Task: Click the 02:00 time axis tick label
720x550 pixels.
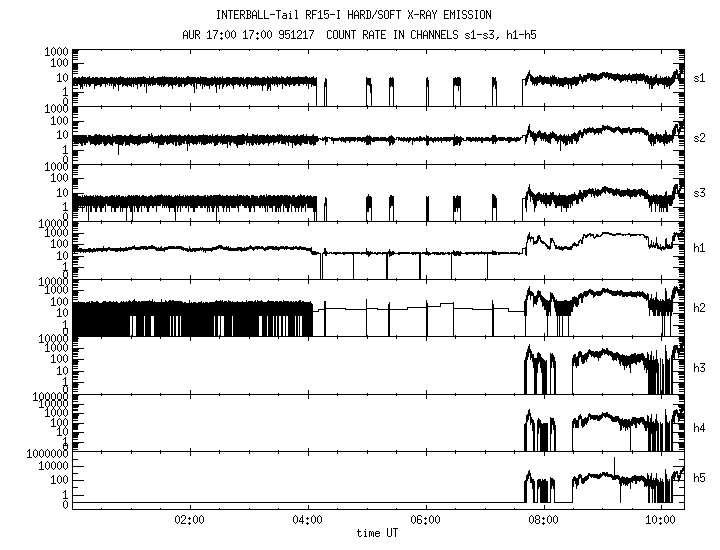Action: [x=190, y=520]
